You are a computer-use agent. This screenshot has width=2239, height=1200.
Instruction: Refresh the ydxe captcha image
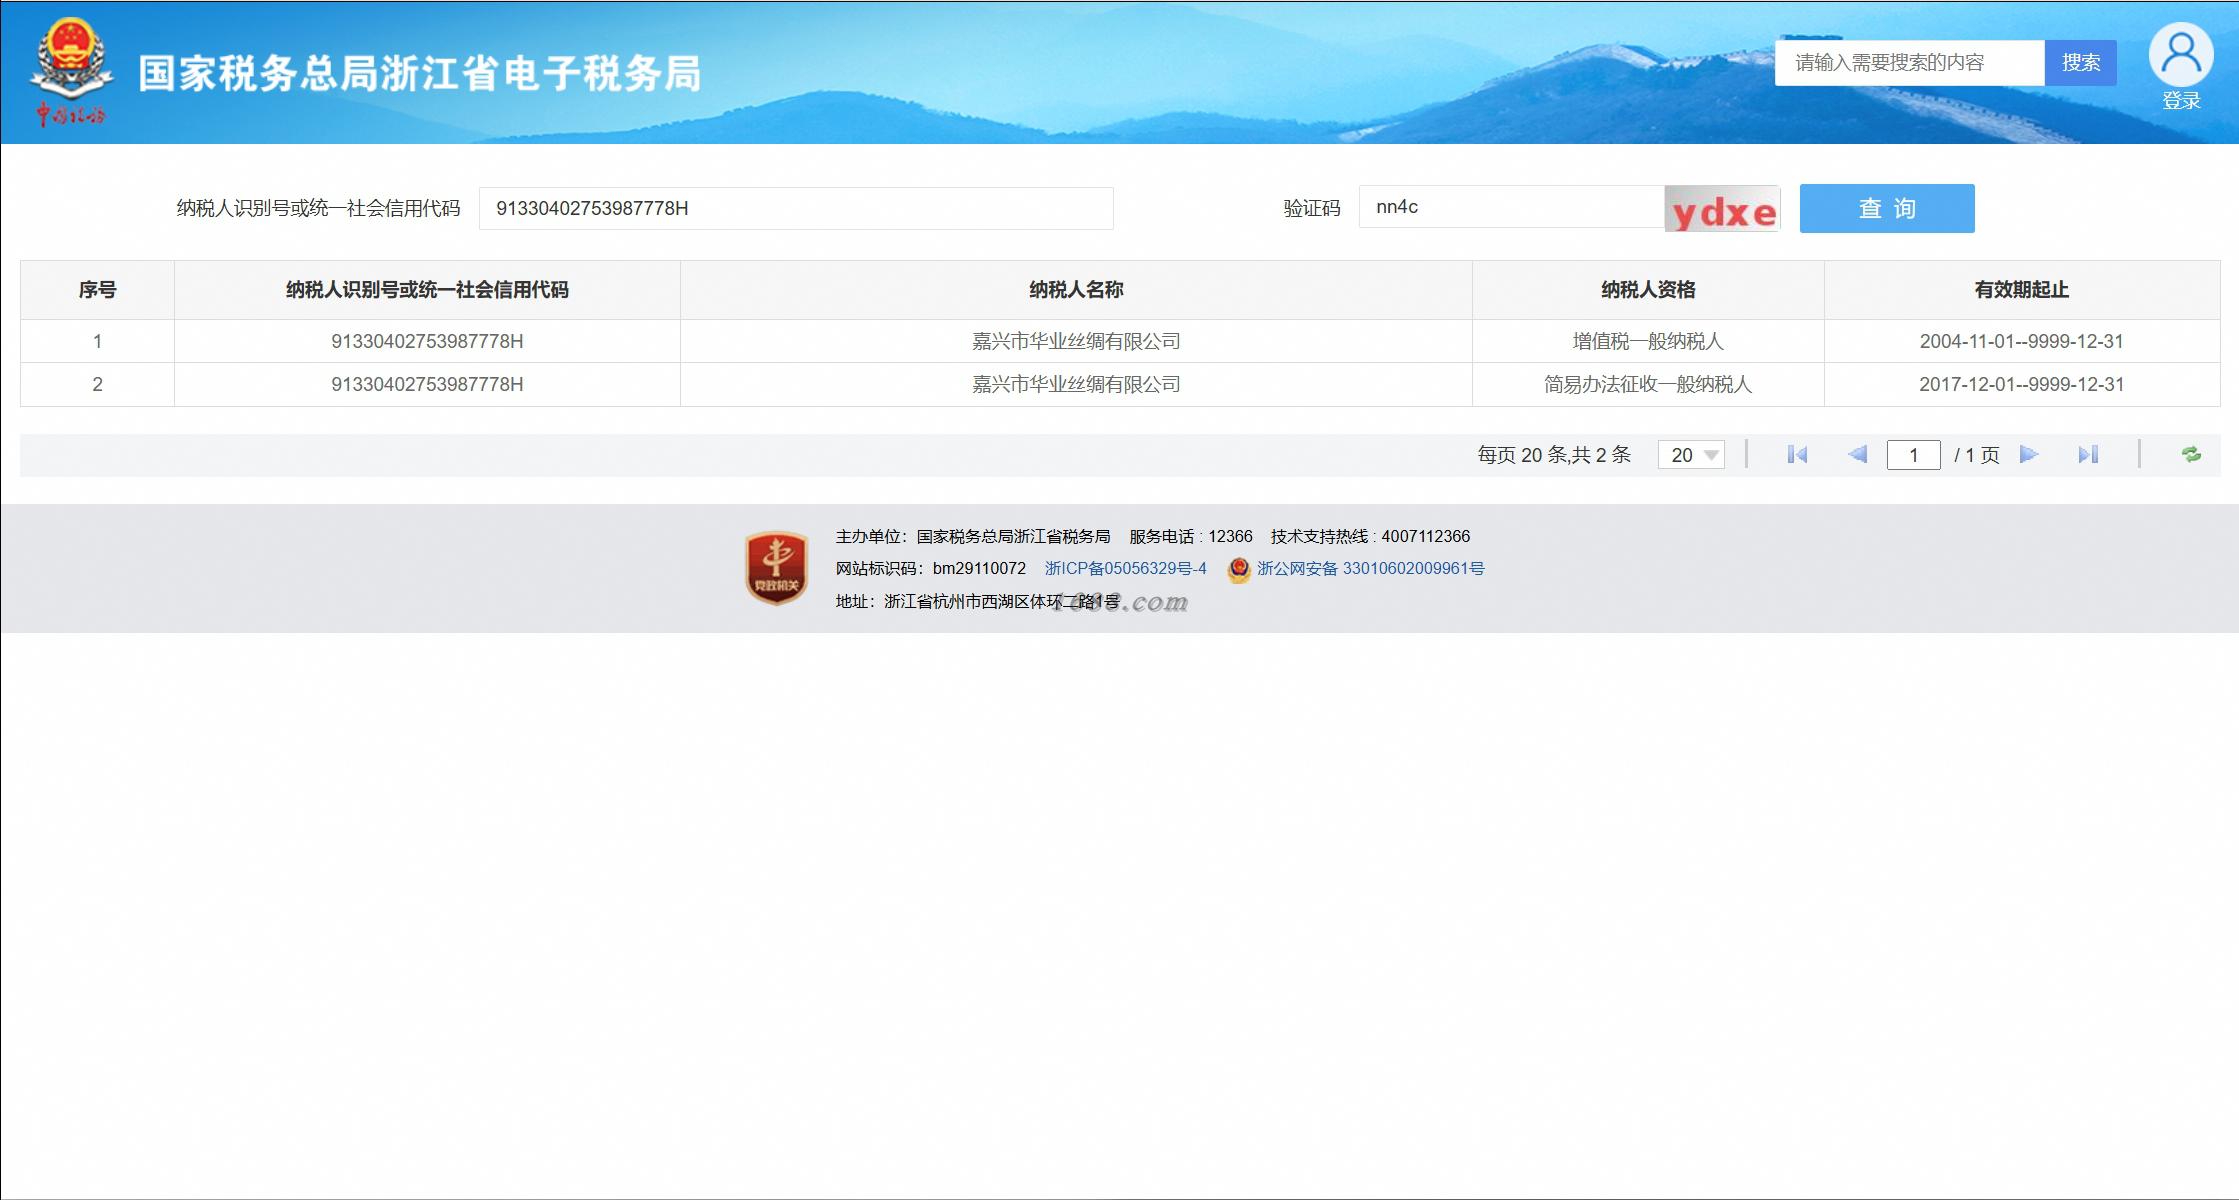pyautogui.click(x=1722, y=209)
